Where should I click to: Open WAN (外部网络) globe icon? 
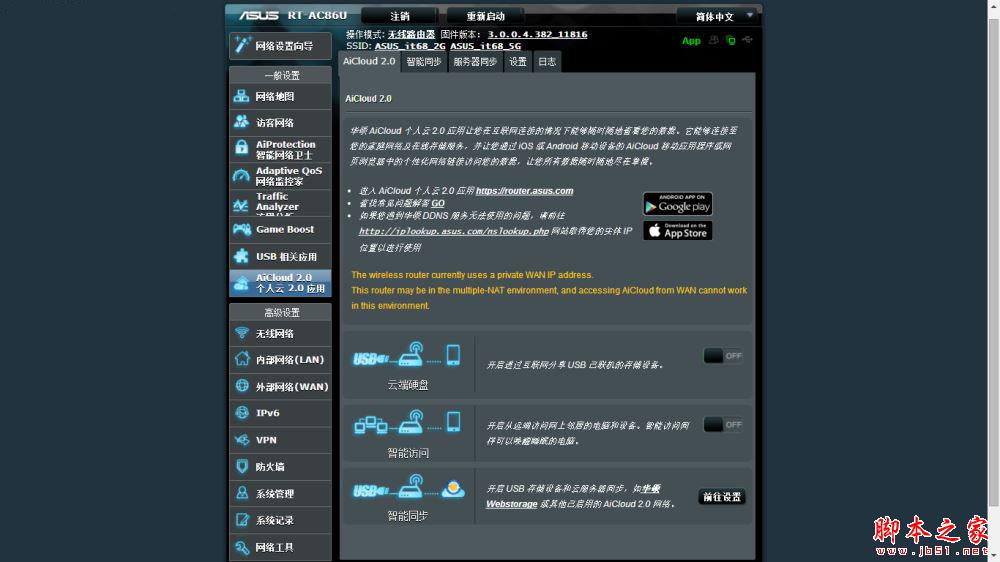click(242, 385)
